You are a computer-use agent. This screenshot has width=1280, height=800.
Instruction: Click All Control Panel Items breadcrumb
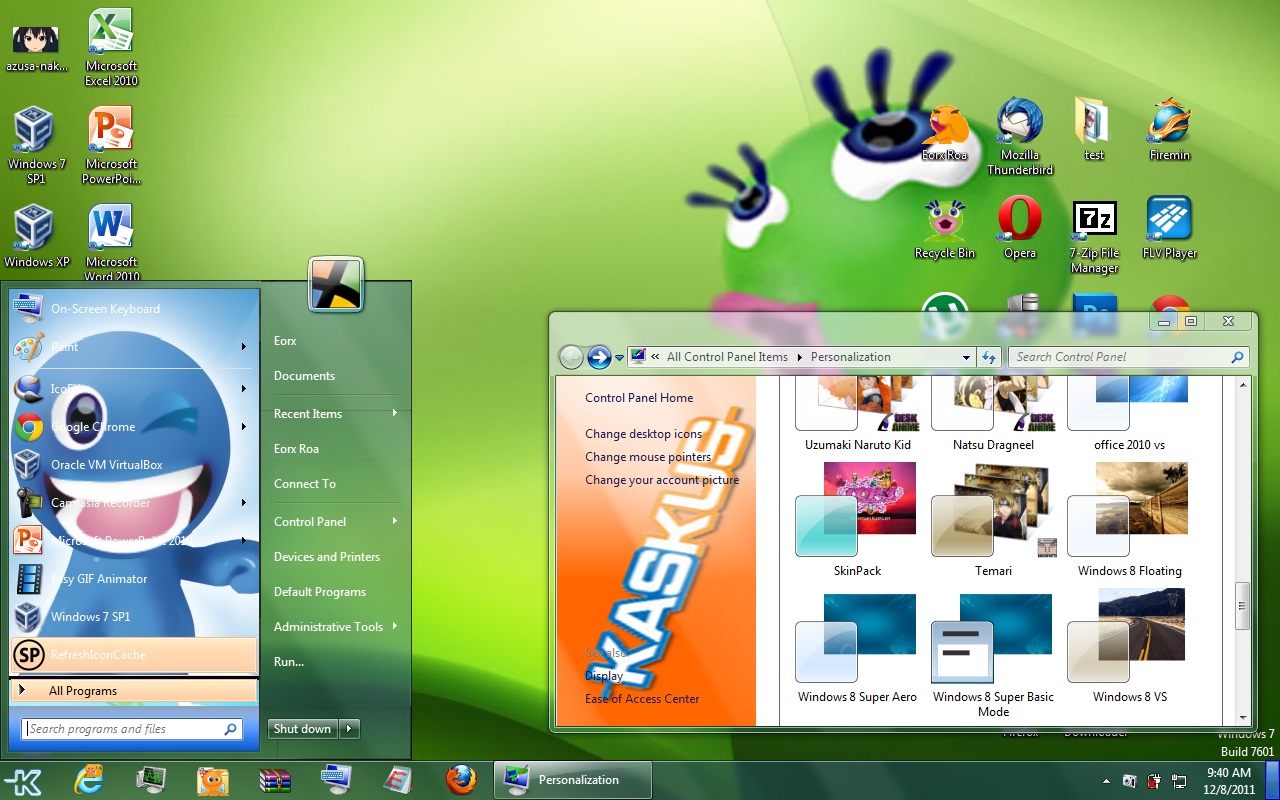click(x=727, y=357)
